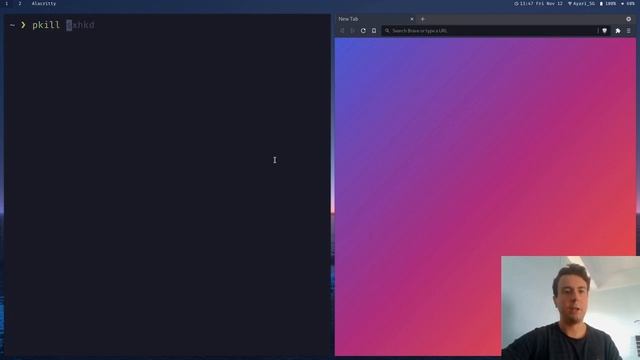The image size is (640, 360).
Task: Switch to workspace 2 in the top bar
Action: 20,3
